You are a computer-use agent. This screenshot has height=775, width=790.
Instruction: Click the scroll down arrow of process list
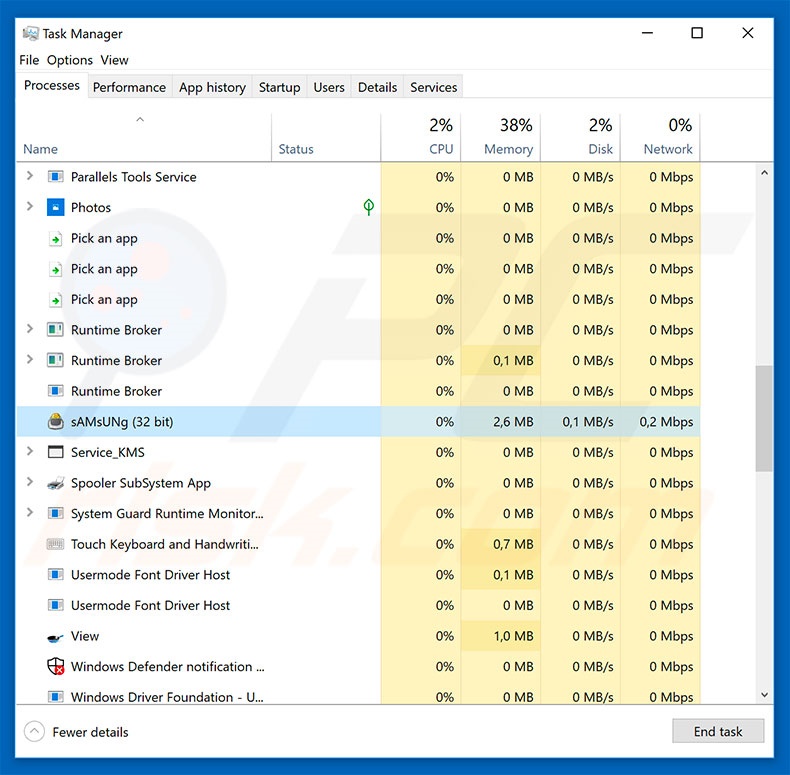(764, 695)
